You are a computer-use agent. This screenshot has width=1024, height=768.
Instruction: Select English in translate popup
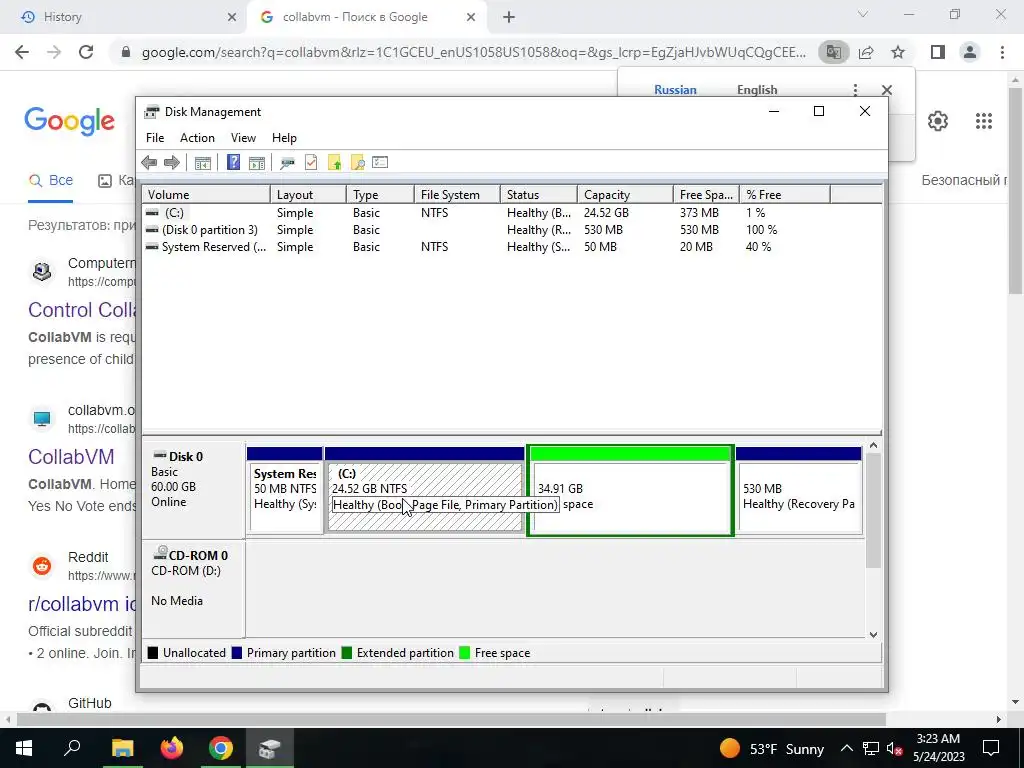757,89
